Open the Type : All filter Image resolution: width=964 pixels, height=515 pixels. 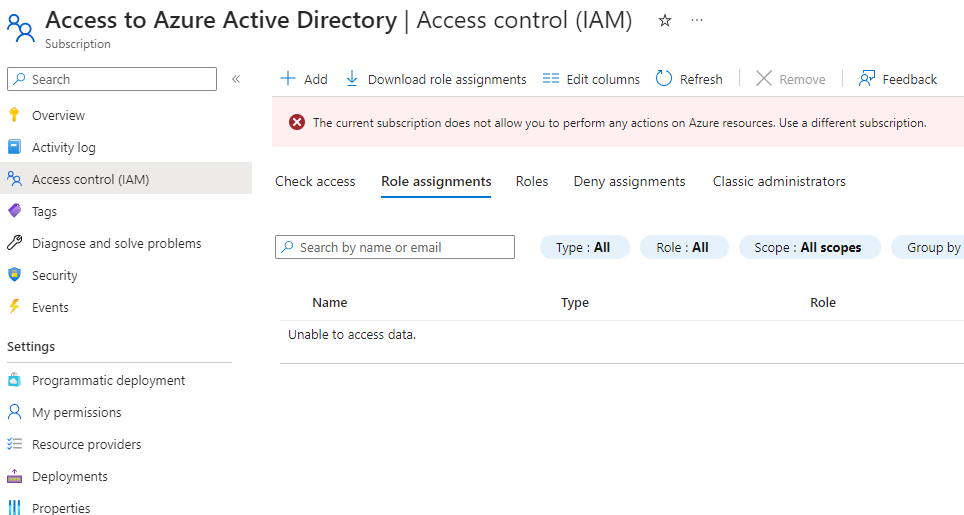(x=584, y=247)
